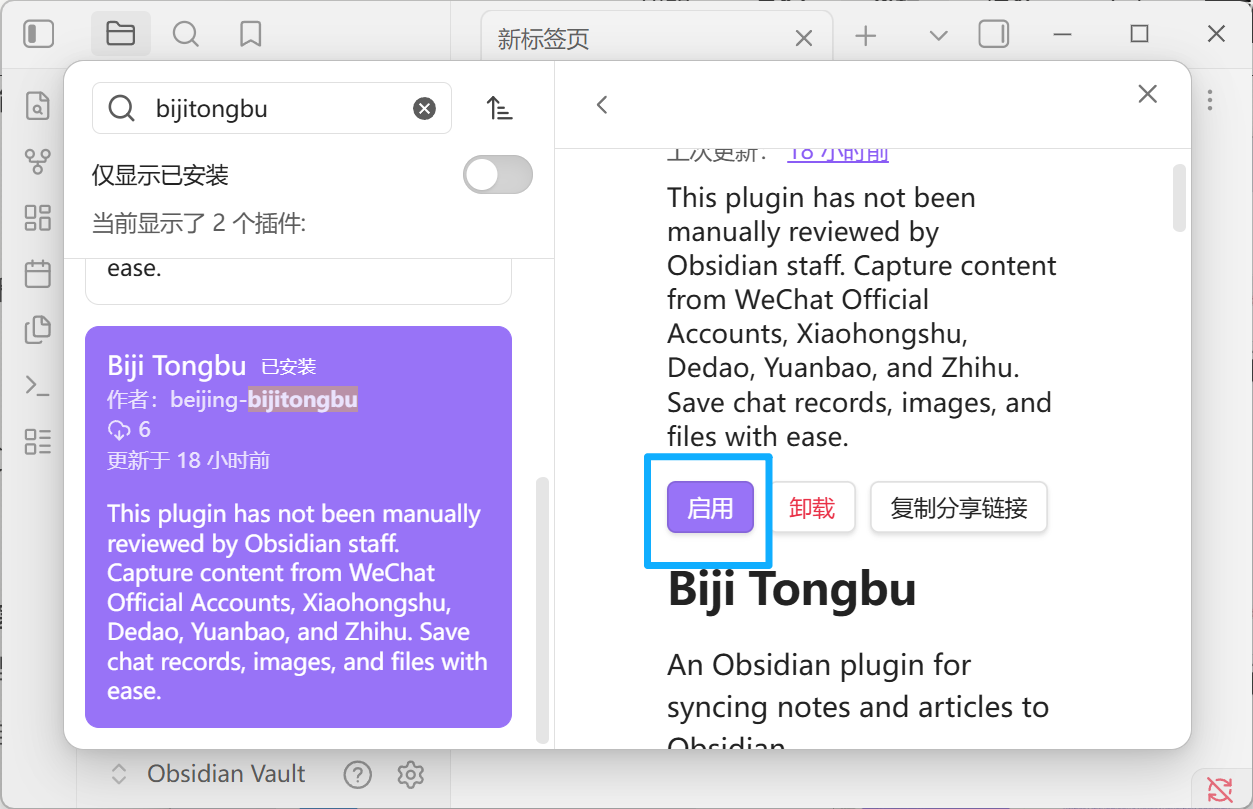
Task: Clear the bijitongbu search text
Action: pos(425,108)
